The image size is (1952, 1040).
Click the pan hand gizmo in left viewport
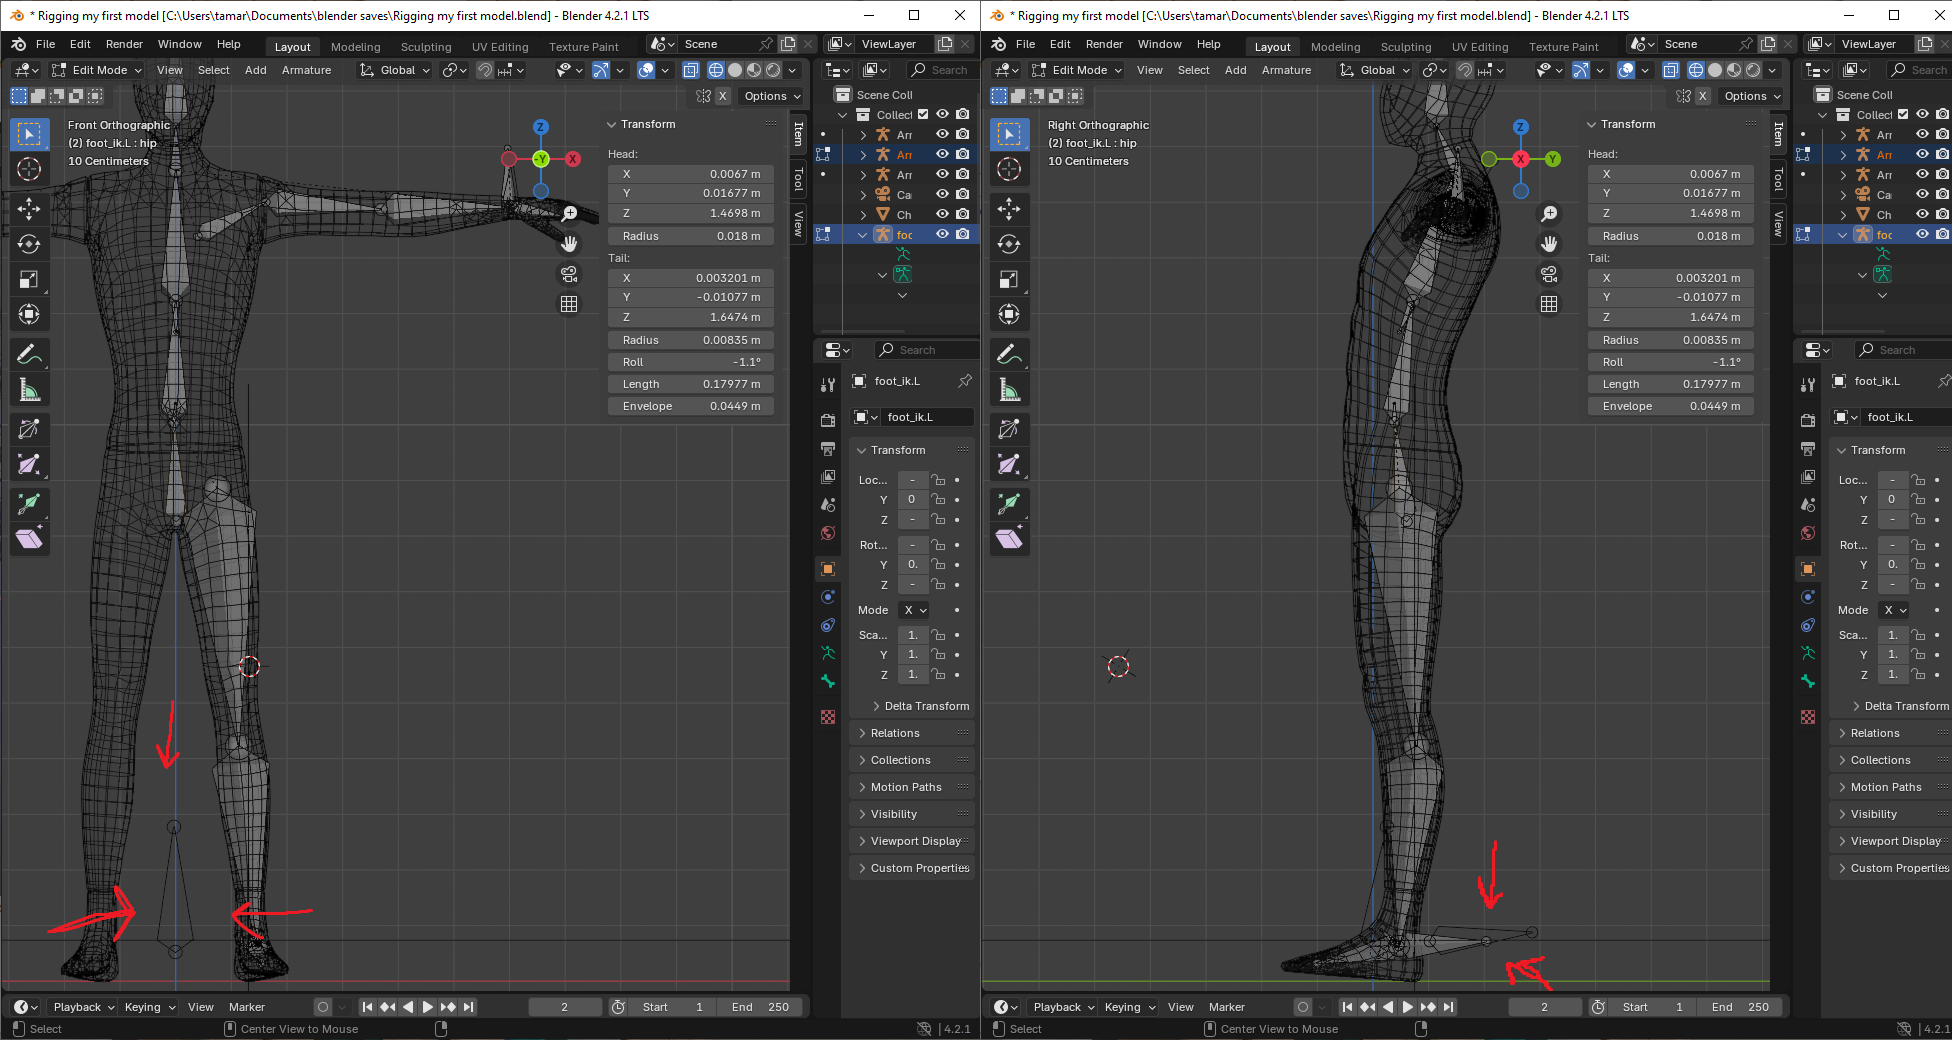click(569, 244)
